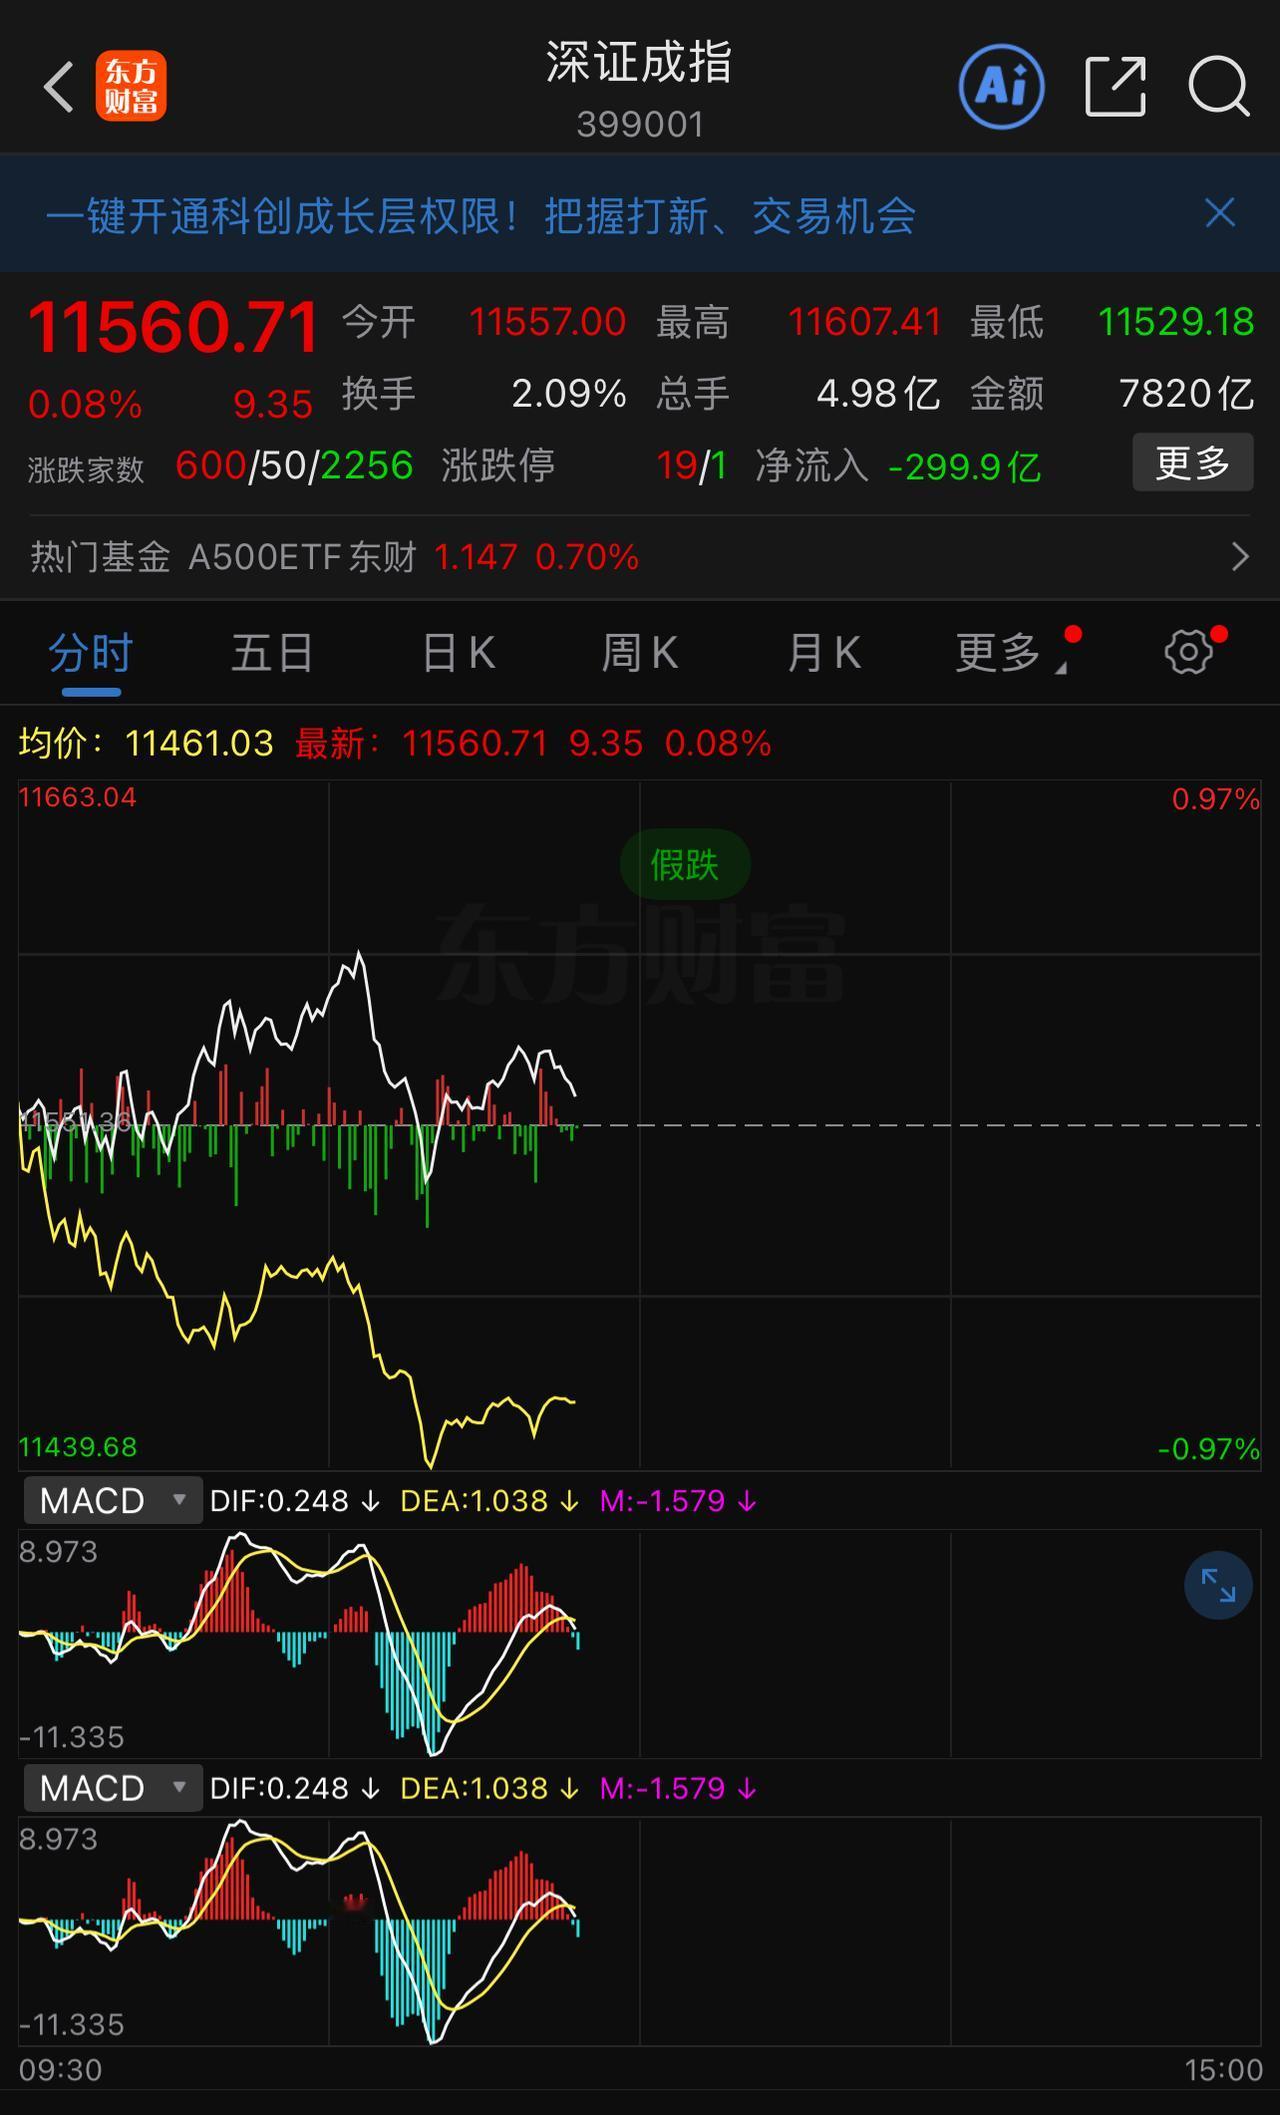Tap the 涨跌家数 600/50/2256 figures

(x=294, y=466)
